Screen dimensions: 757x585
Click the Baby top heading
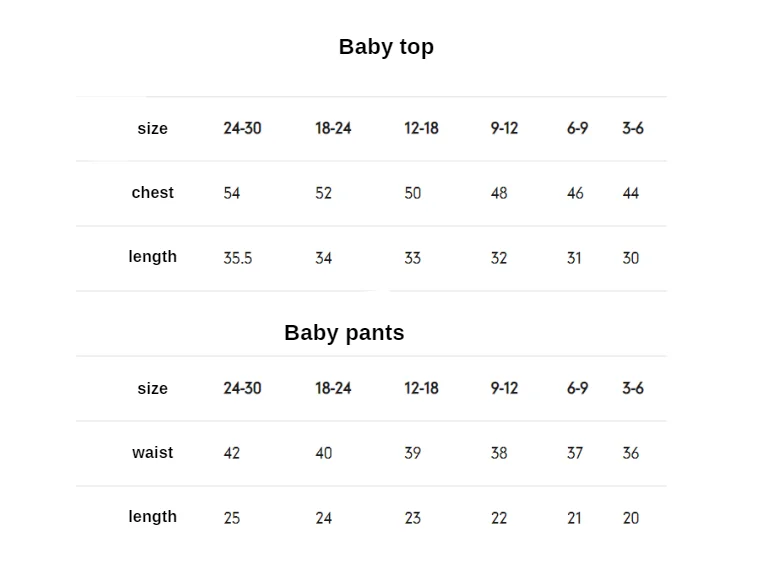(386, 47)
